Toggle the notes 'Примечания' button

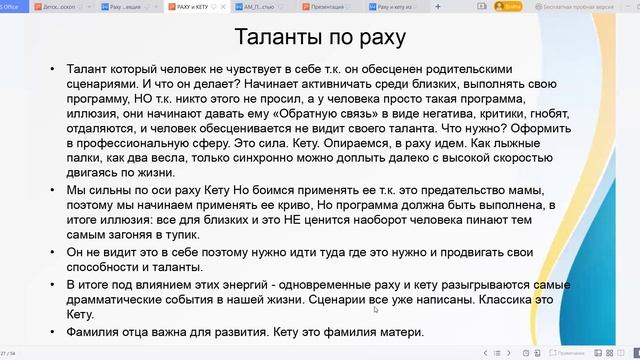567,353
